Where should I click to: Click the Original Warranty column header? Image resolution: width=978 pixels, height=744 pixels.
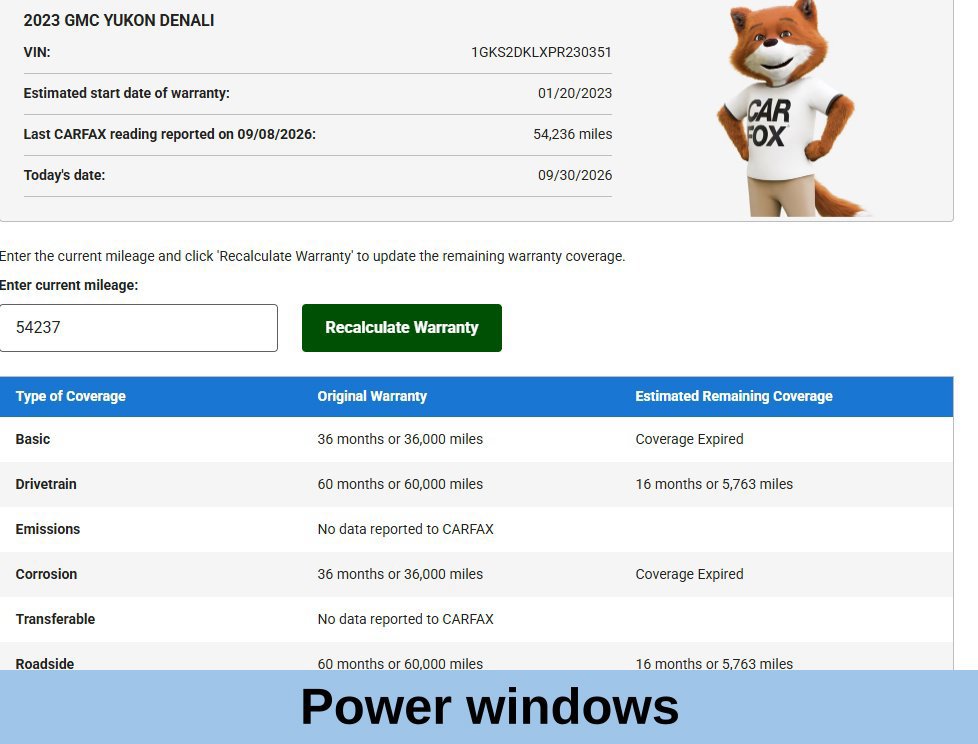[x=372, y=397]
